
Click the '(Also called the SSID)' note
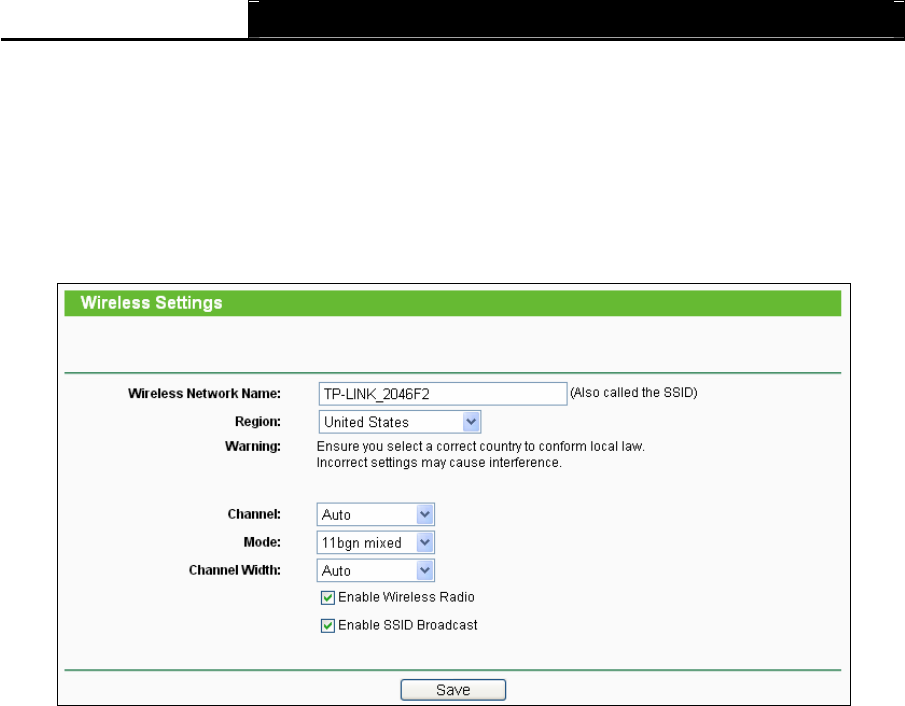(634, 393)
